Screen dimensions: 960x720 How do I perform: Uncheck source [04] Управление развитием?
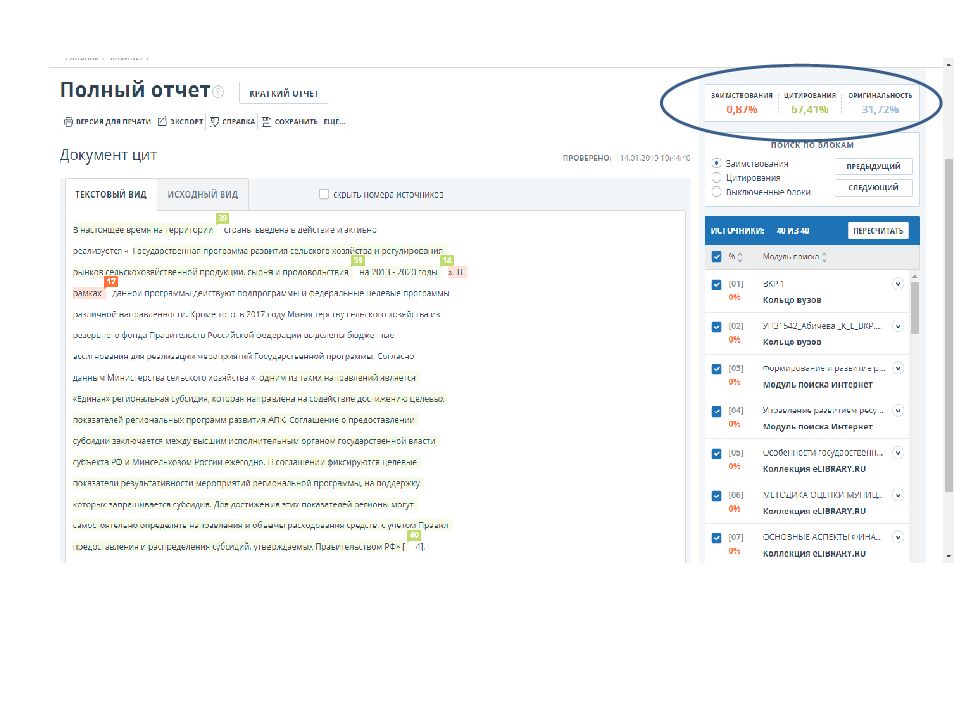point(716,411)
